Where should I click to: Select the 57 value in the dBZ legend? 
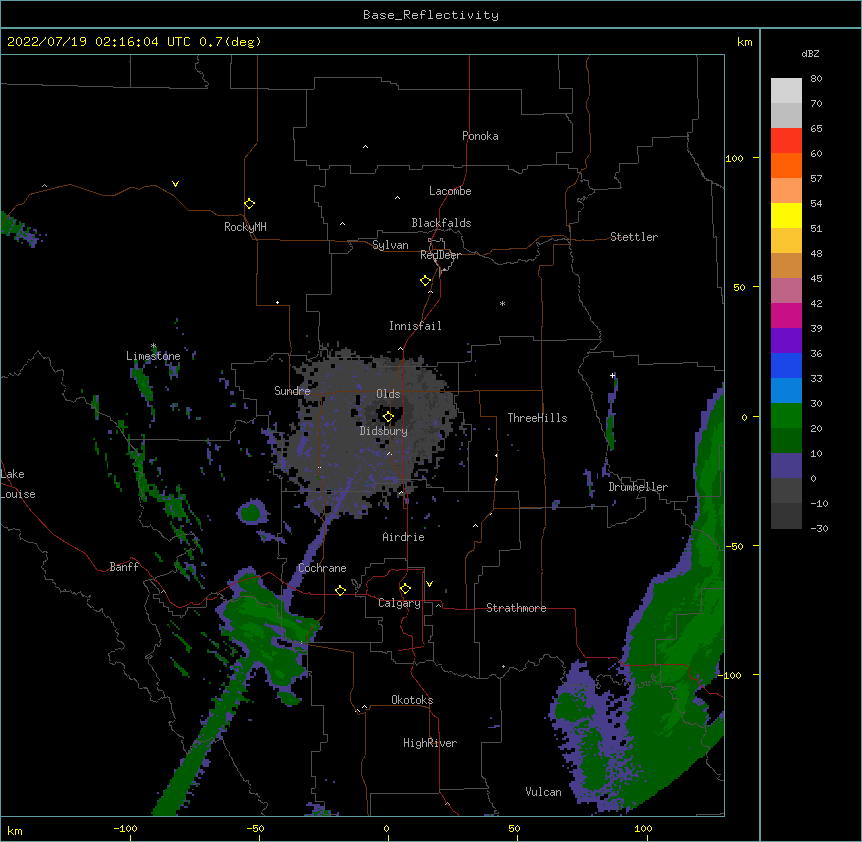coord(816,179)
